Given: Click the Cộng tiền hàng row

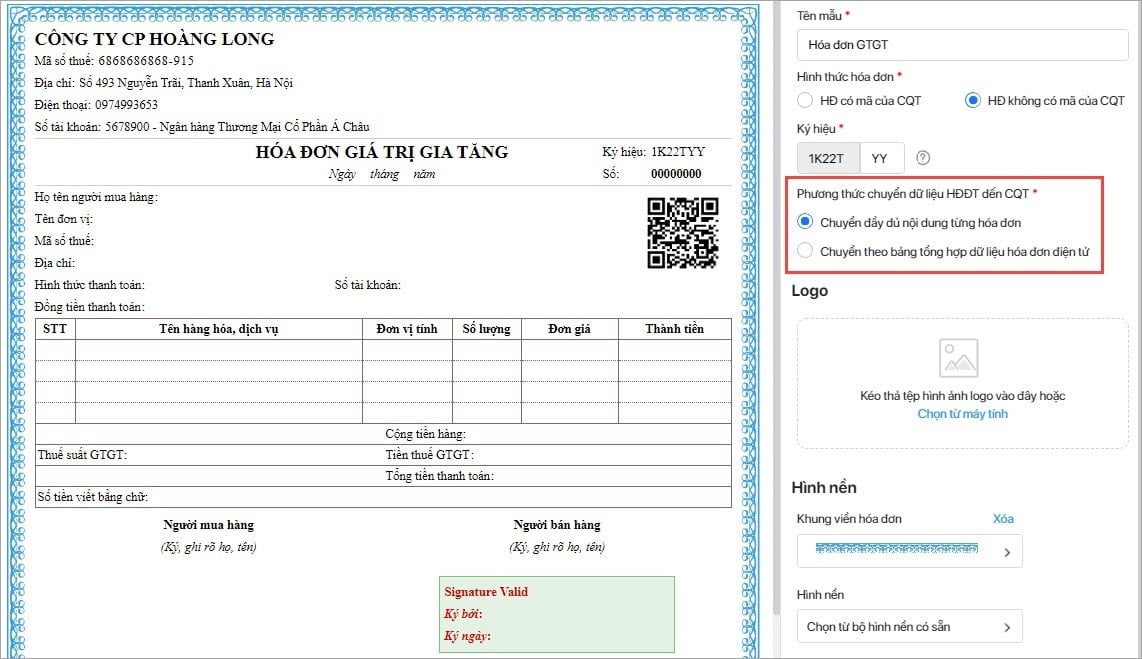Looking at the screenshot, I should pyautogui.click(x=383, y=434).
